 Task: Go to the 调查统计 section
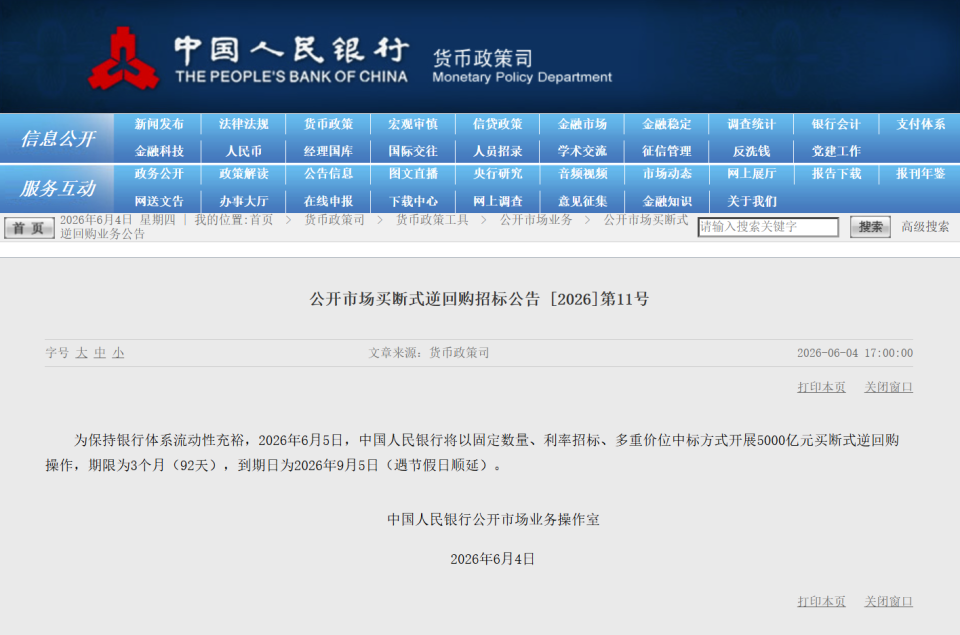(x=751, y=124)
